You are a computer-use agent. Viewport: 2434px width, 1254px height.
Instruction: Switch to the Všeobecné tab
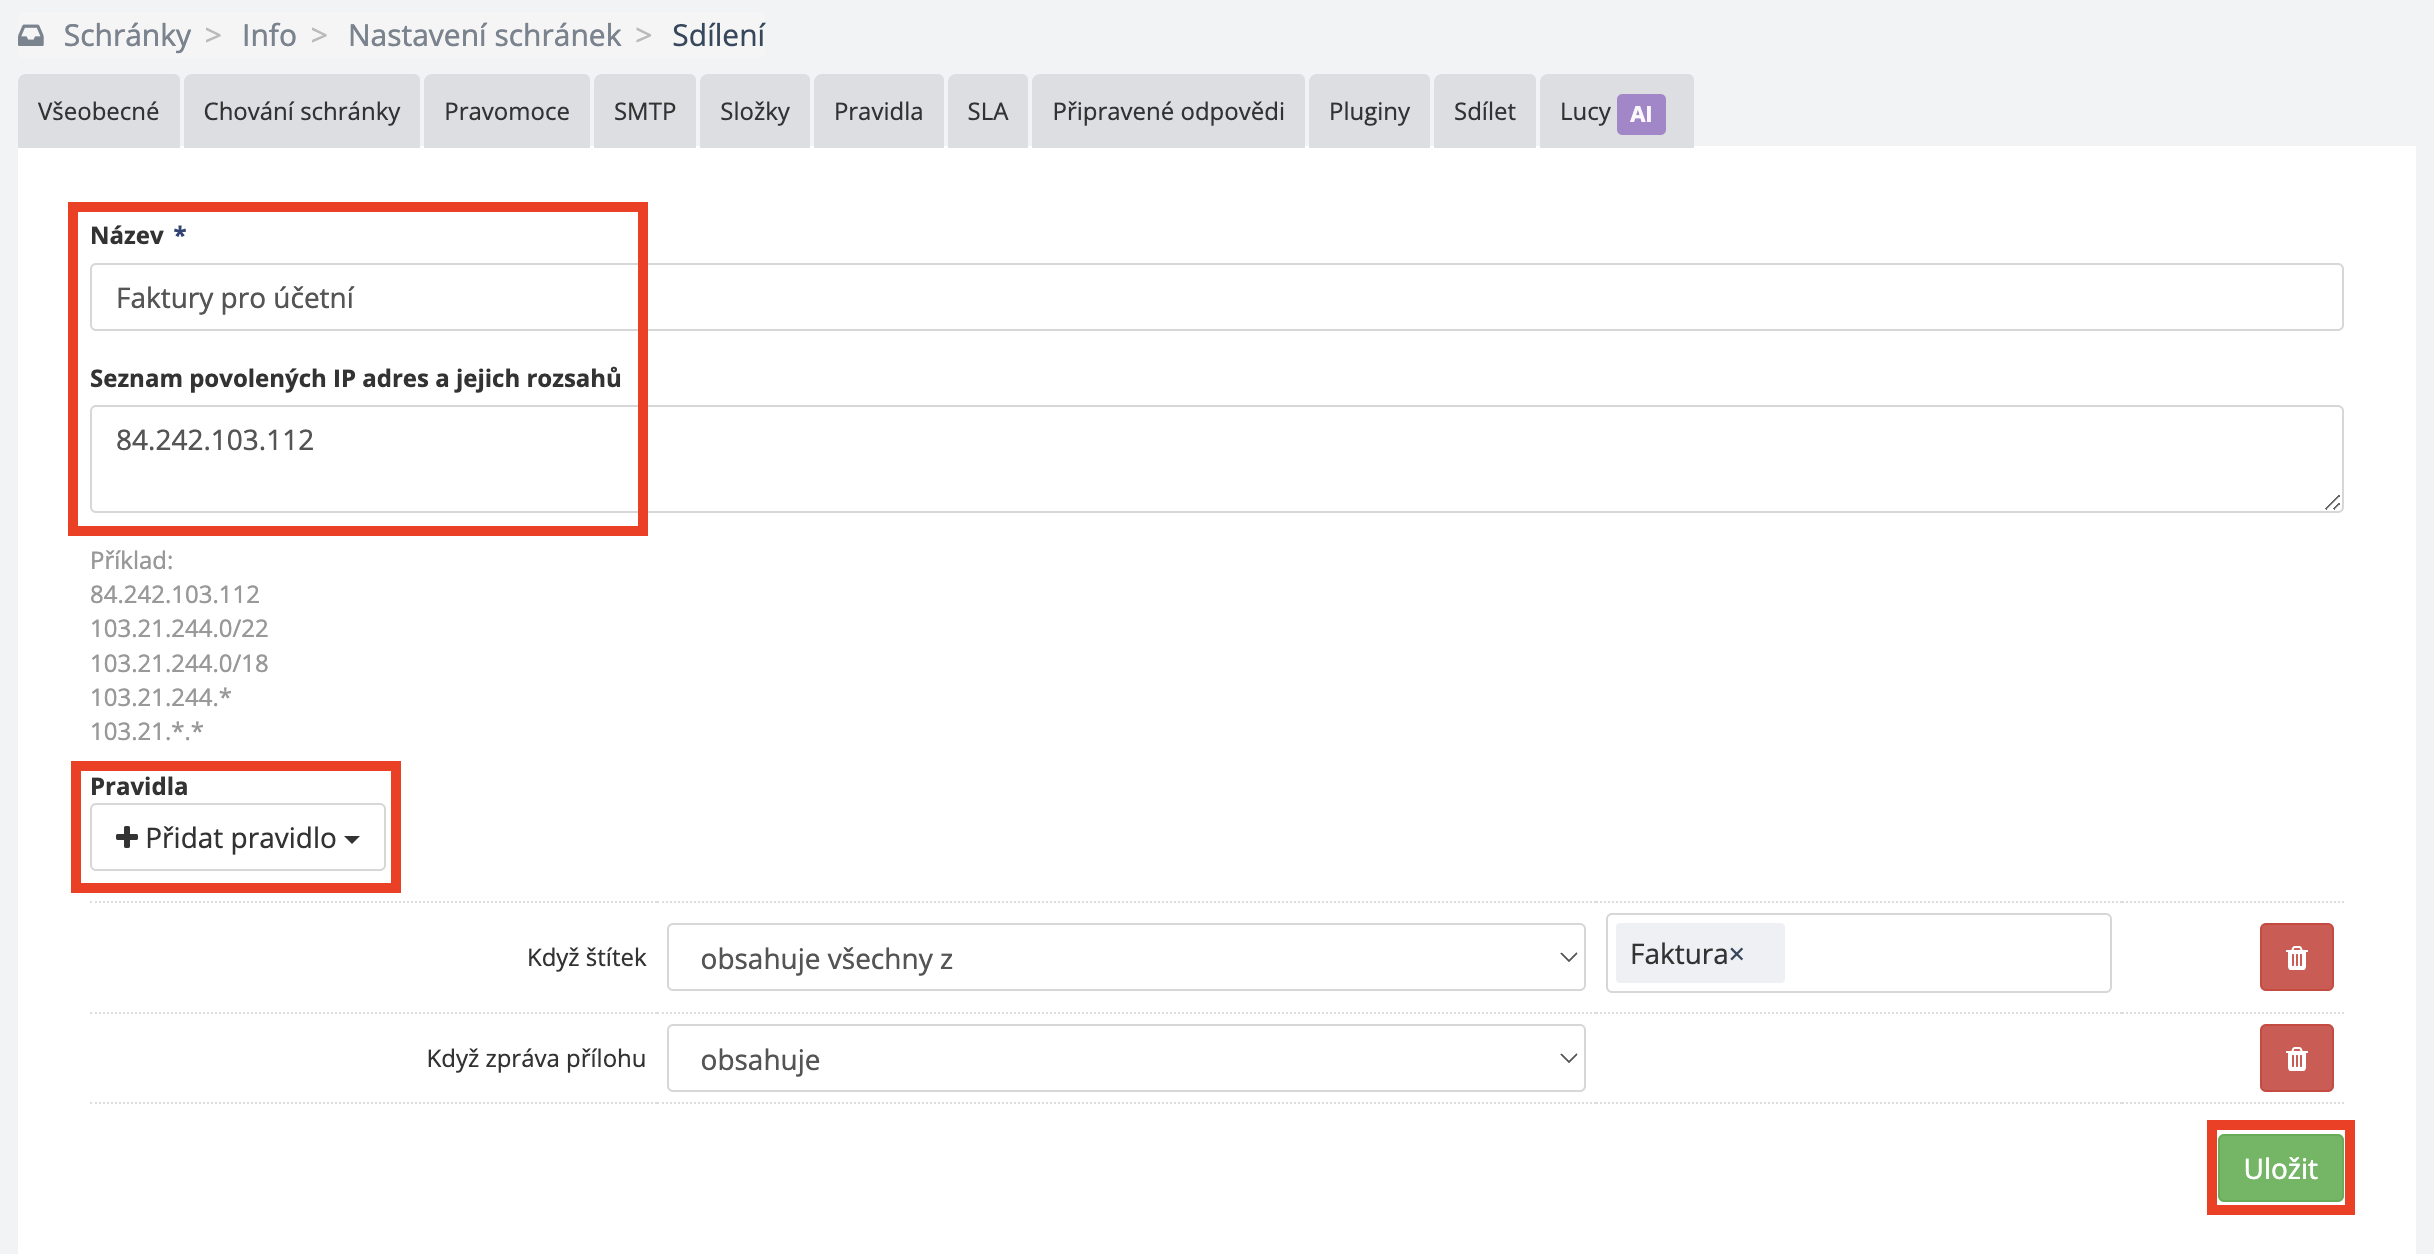click(98, 111)
